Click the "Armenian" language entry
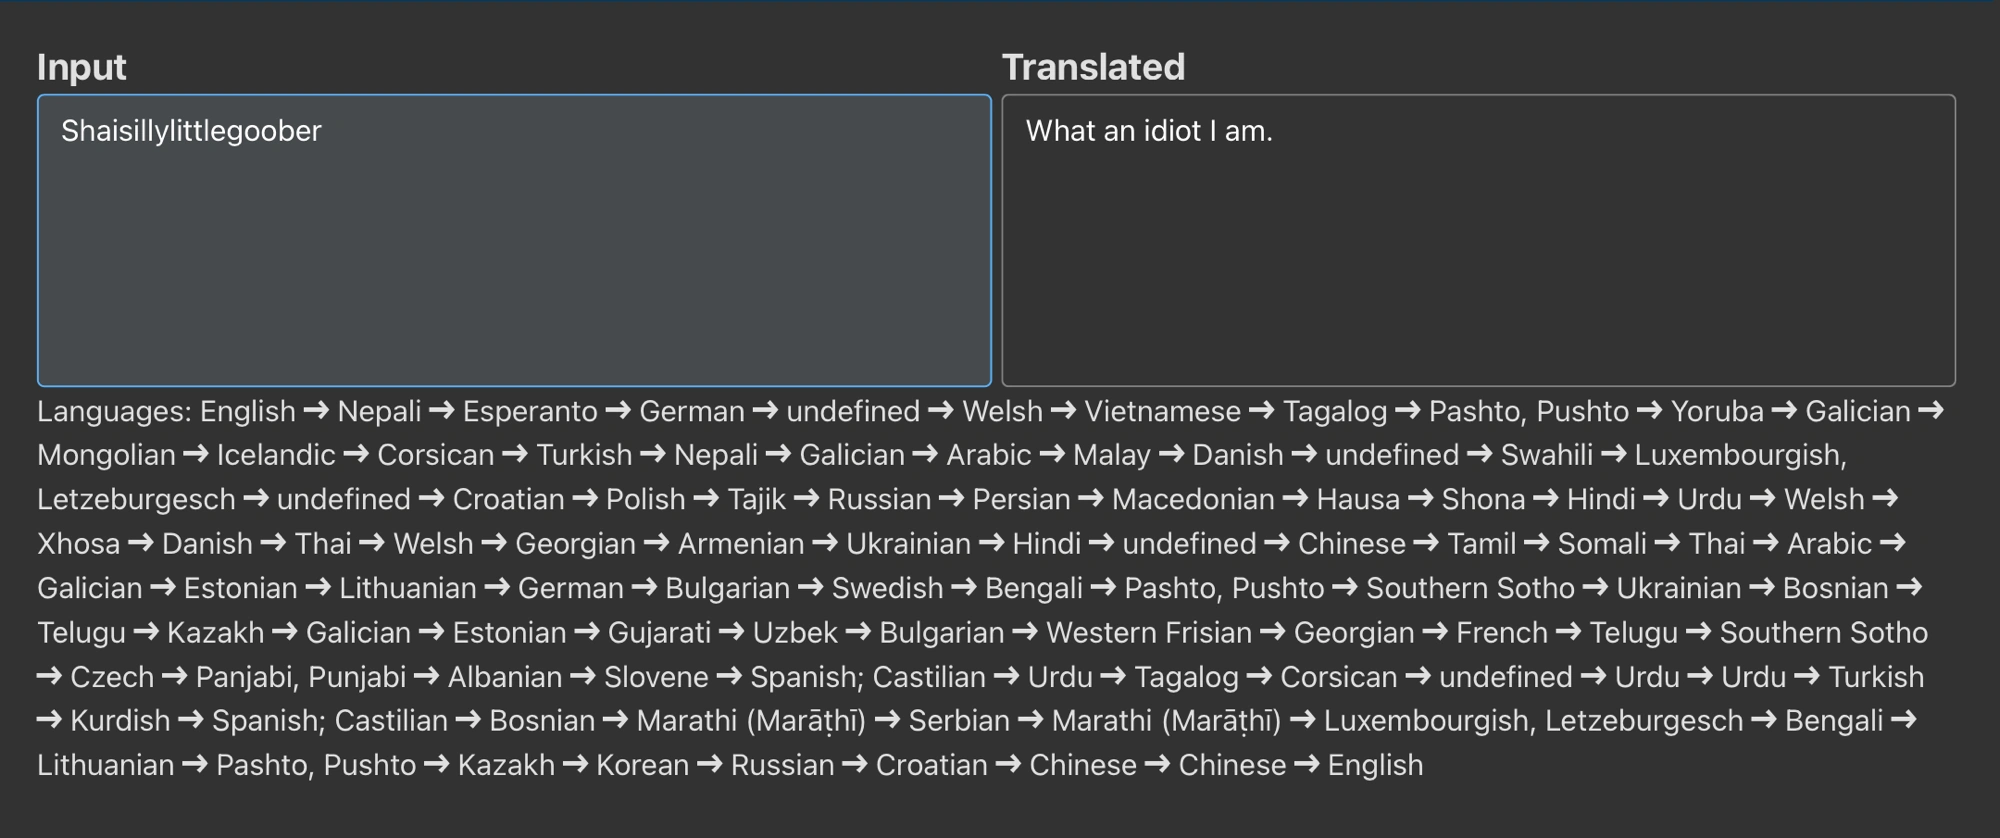The image size is (2000, 838). (741, 544)
